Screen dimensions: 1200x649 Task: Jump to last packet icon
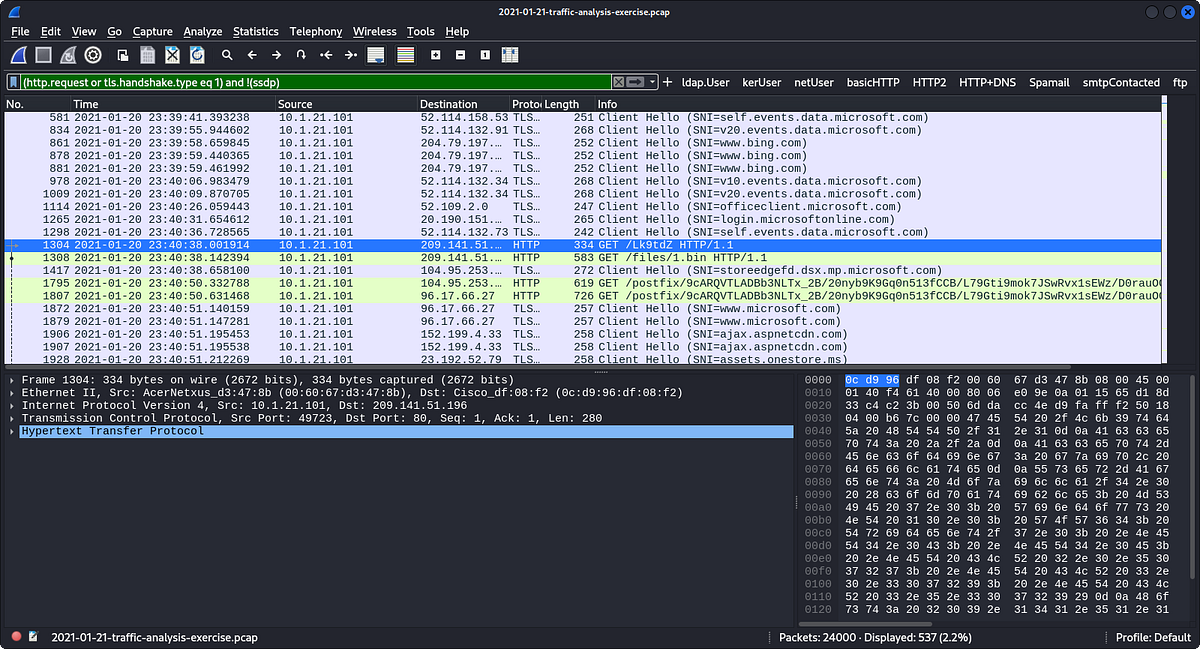coord(351,55)
